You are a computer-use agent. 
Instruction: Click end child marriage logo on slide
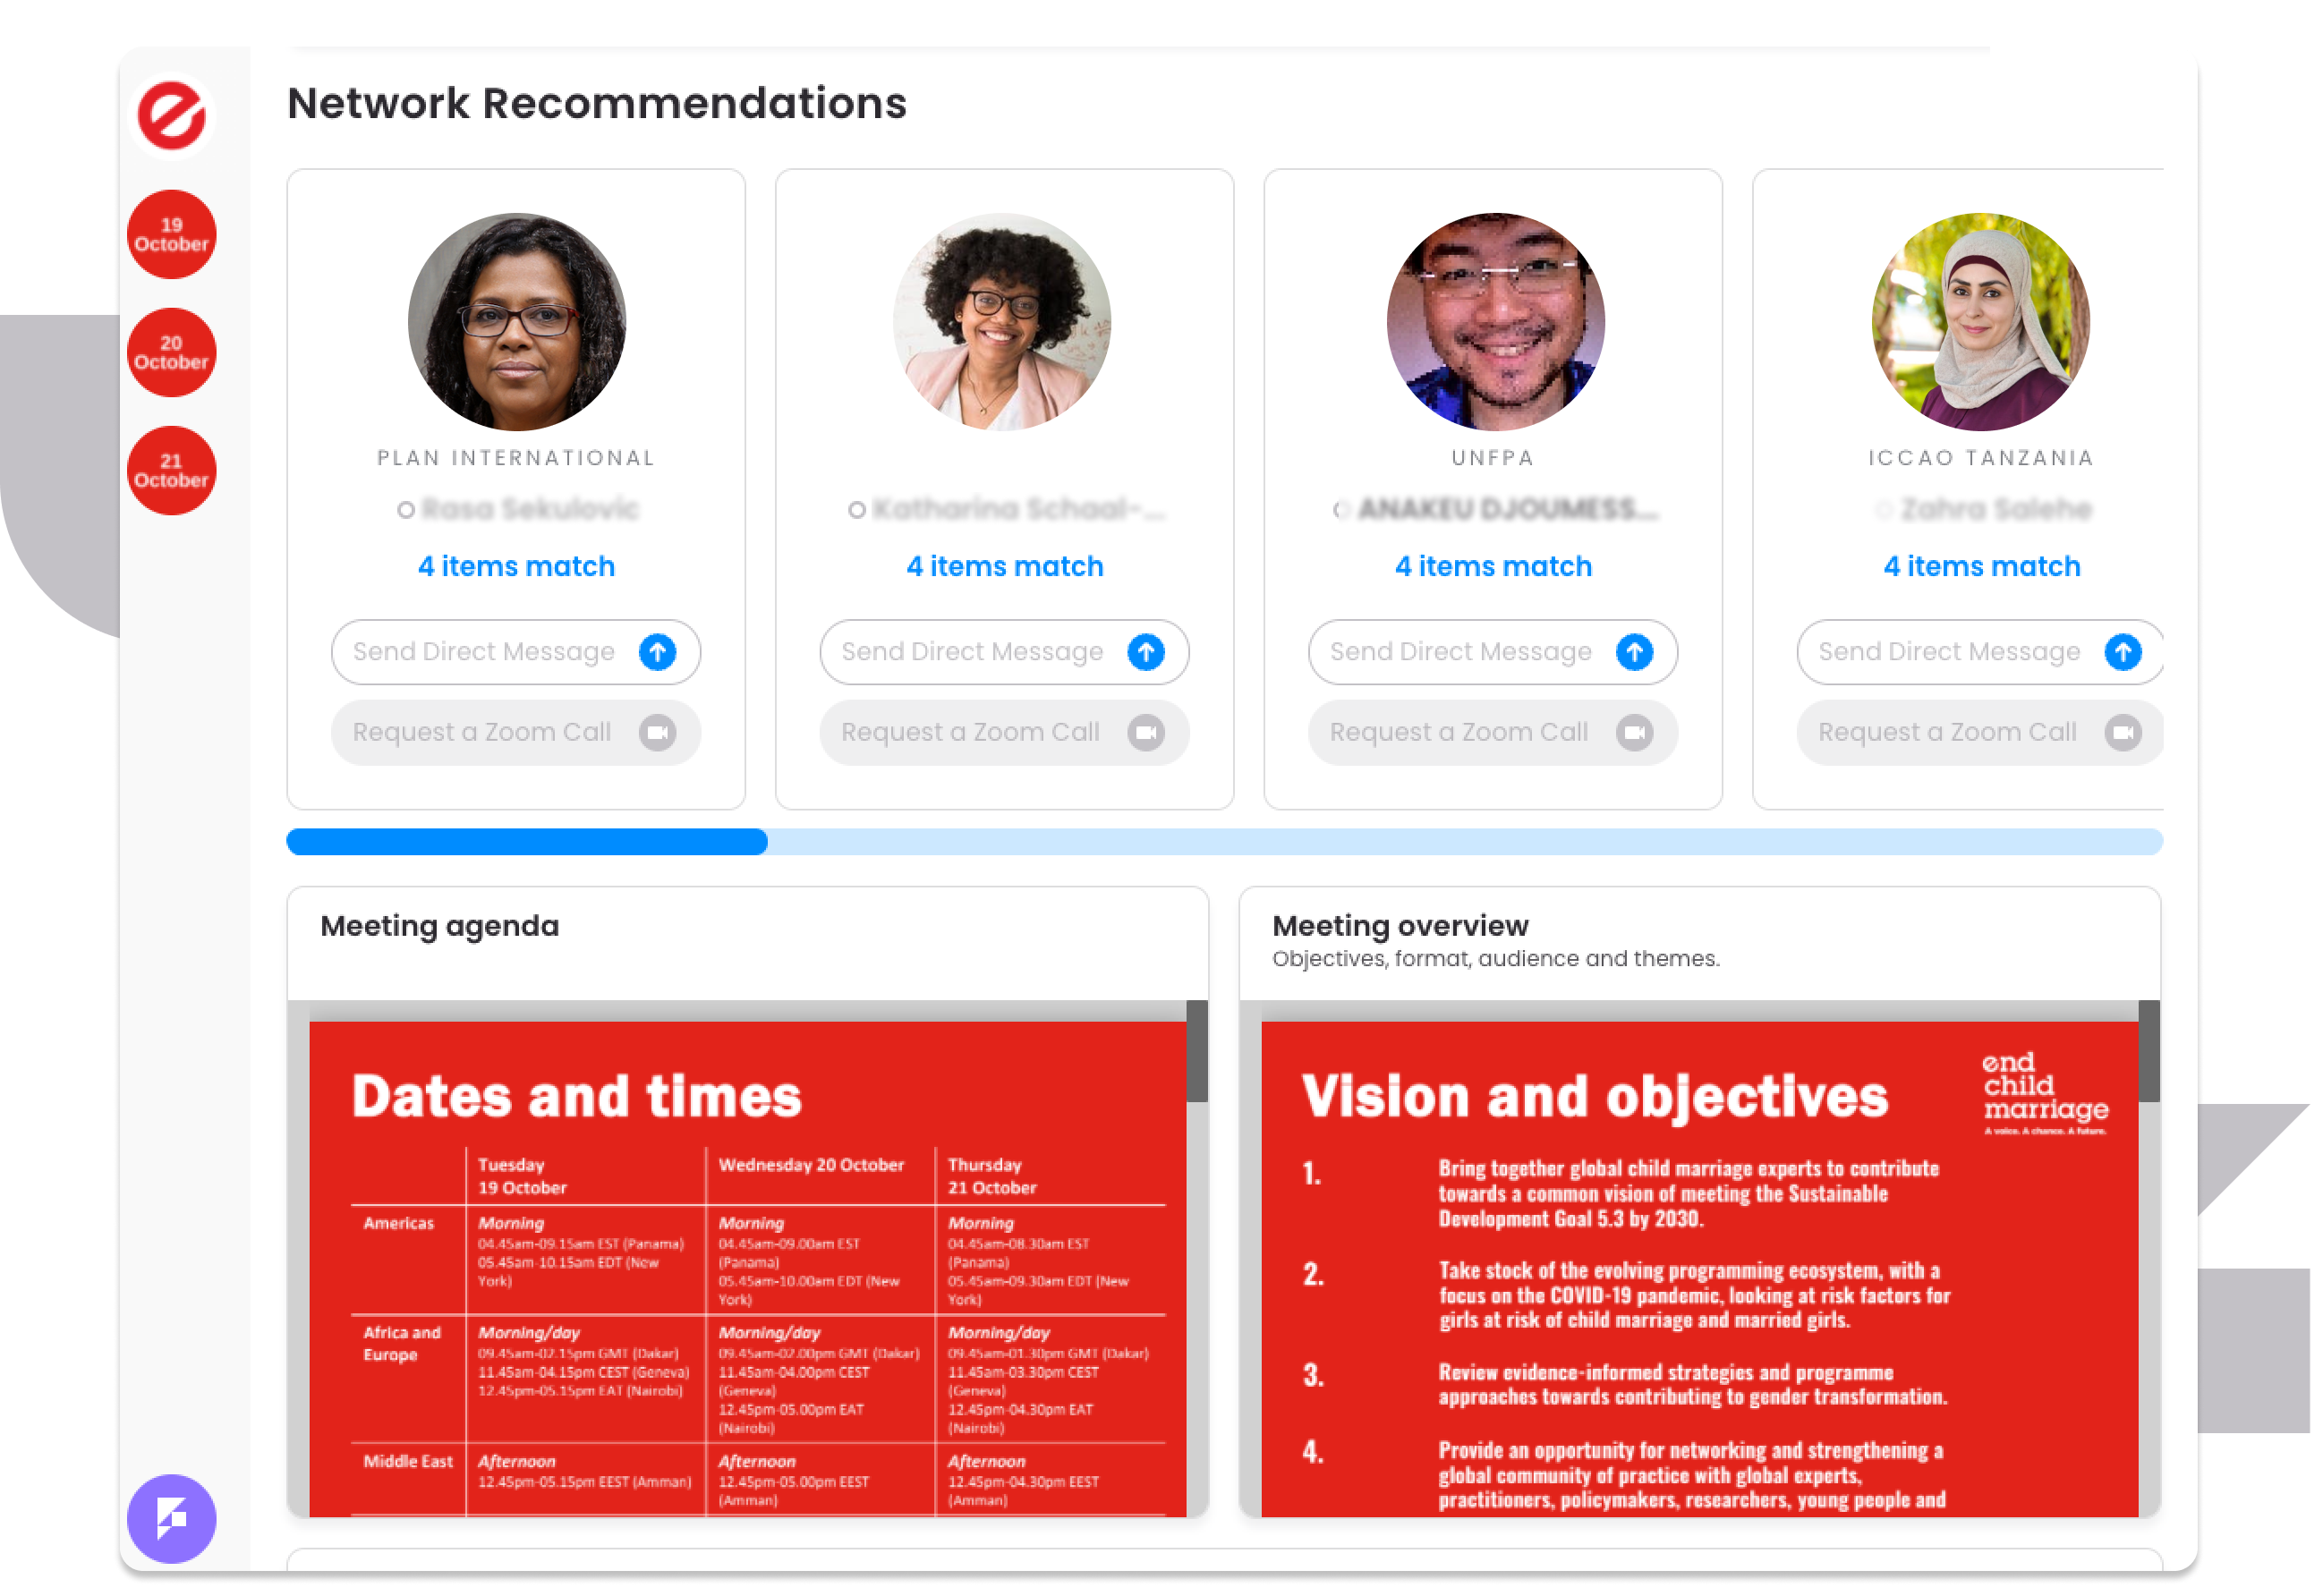coord(2046,1093)
